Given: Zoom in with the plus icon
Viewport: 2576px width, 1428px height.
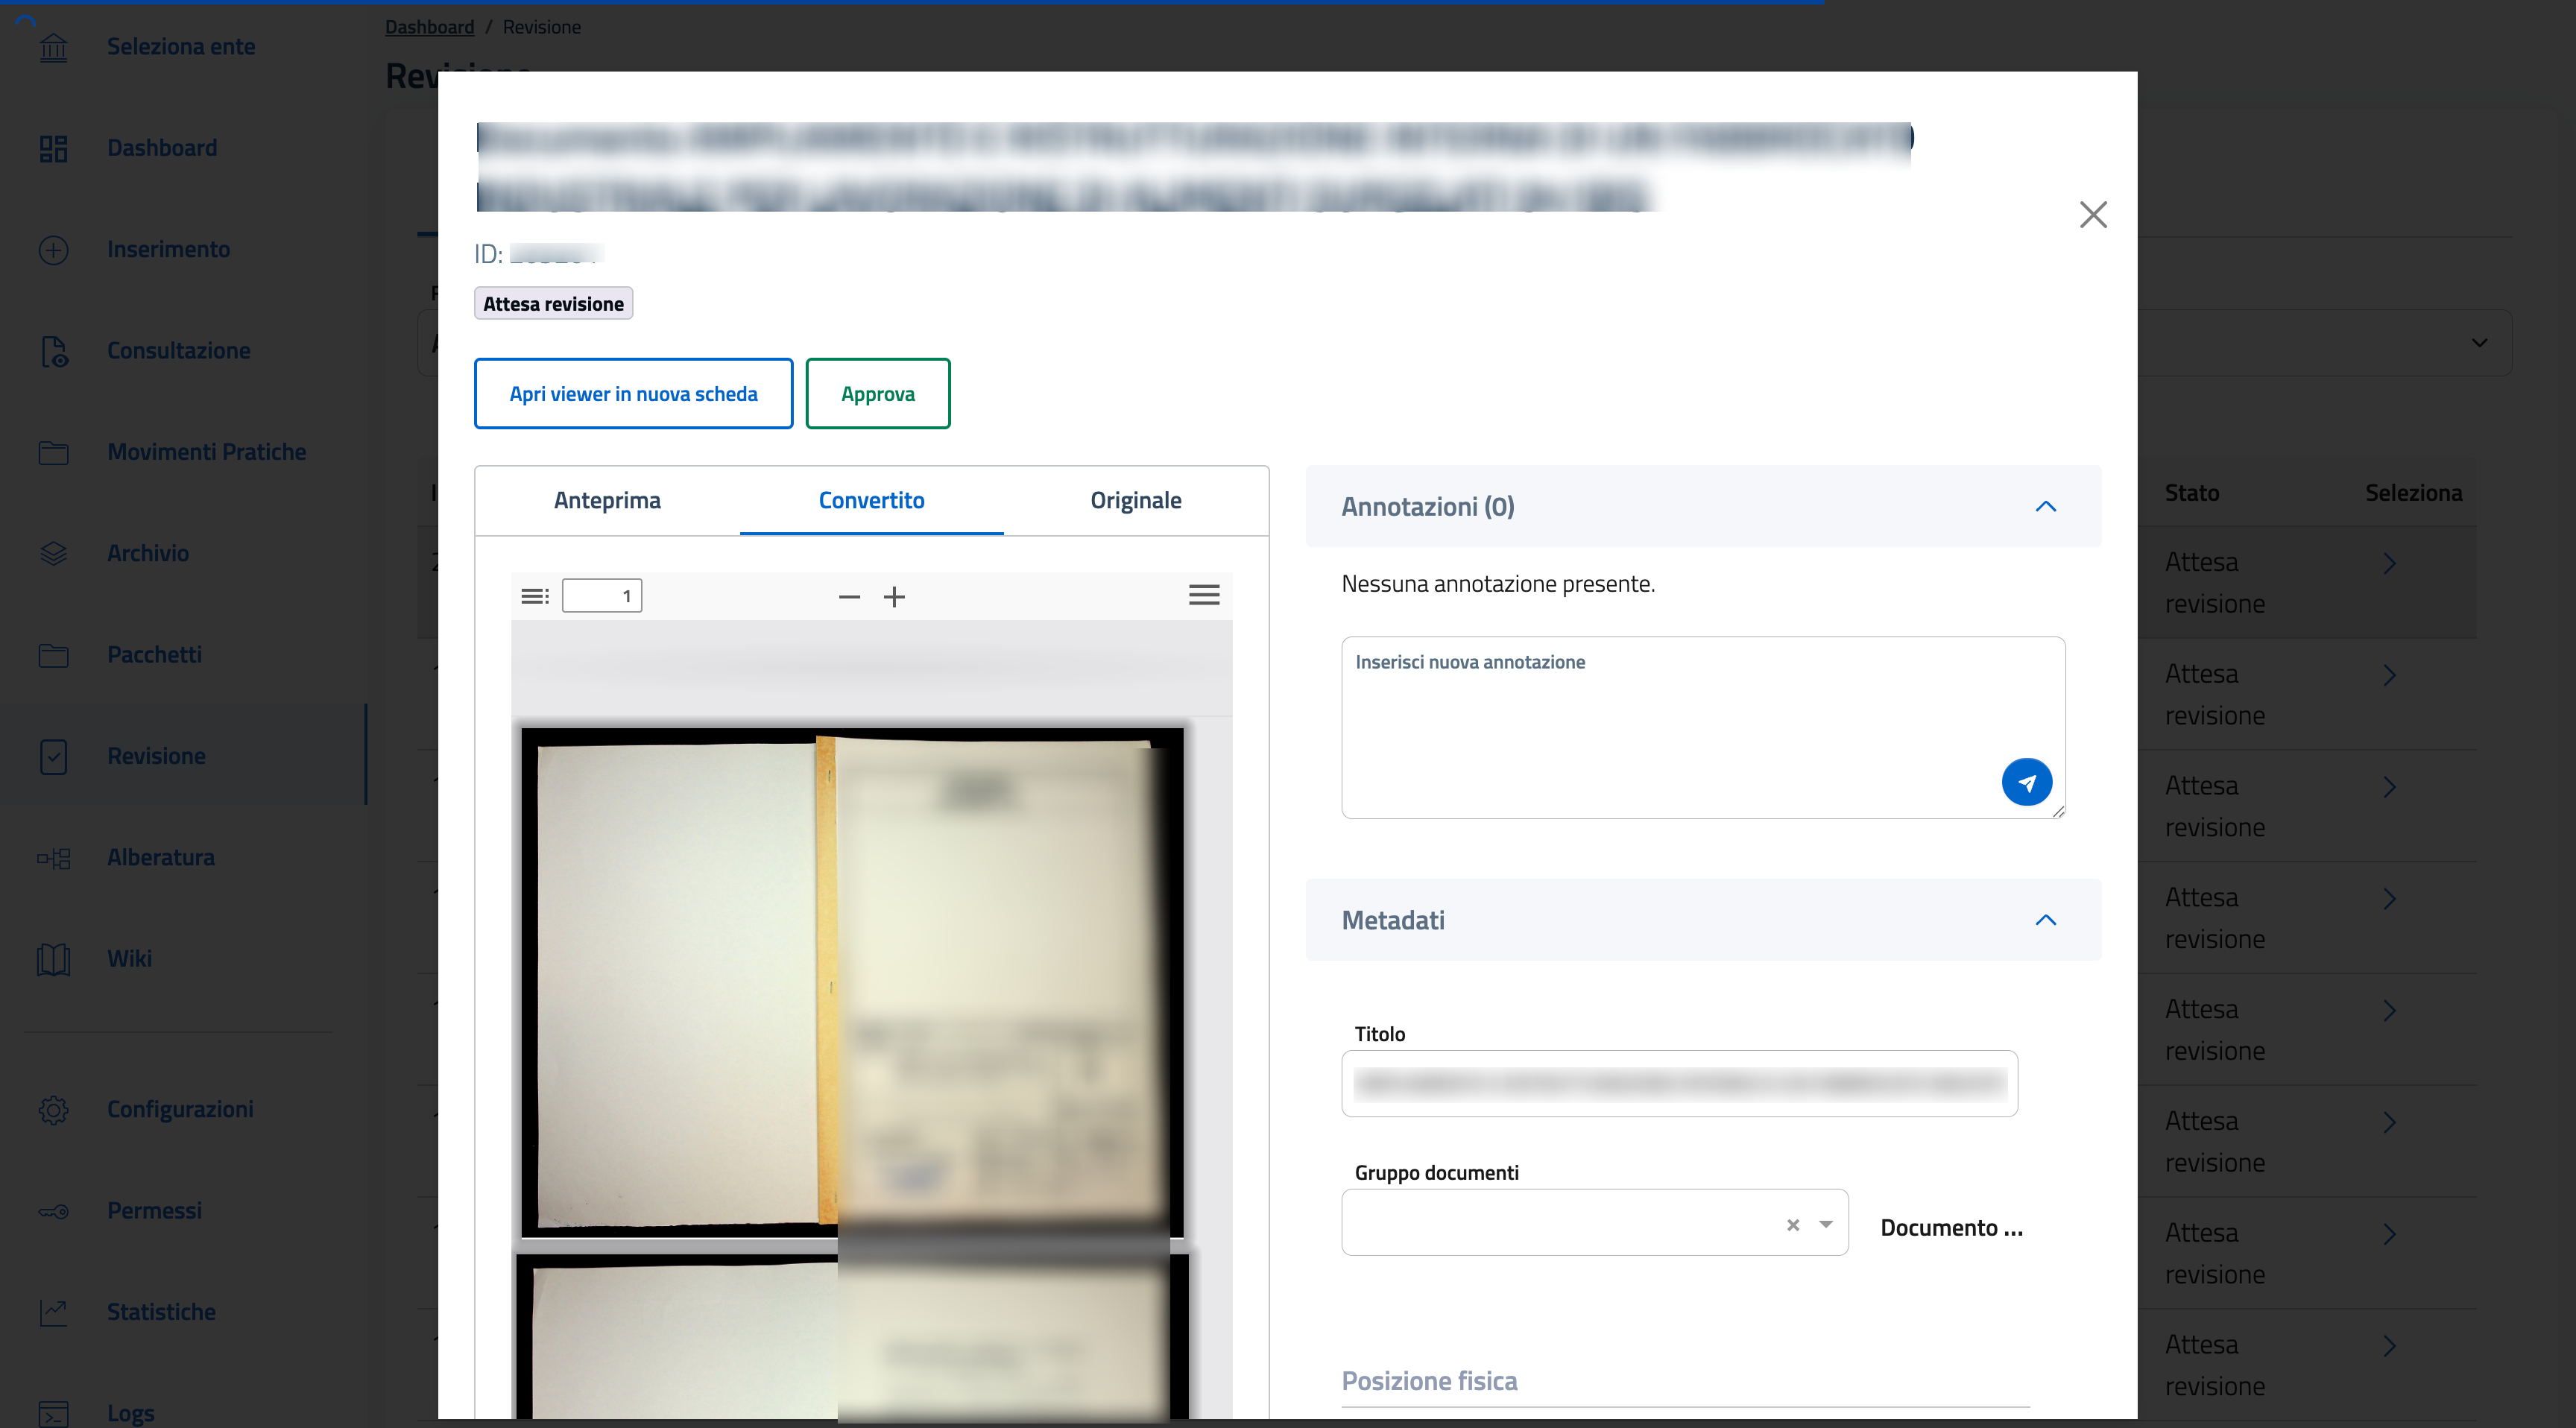Looking at the screenshot, I should 894,597.
